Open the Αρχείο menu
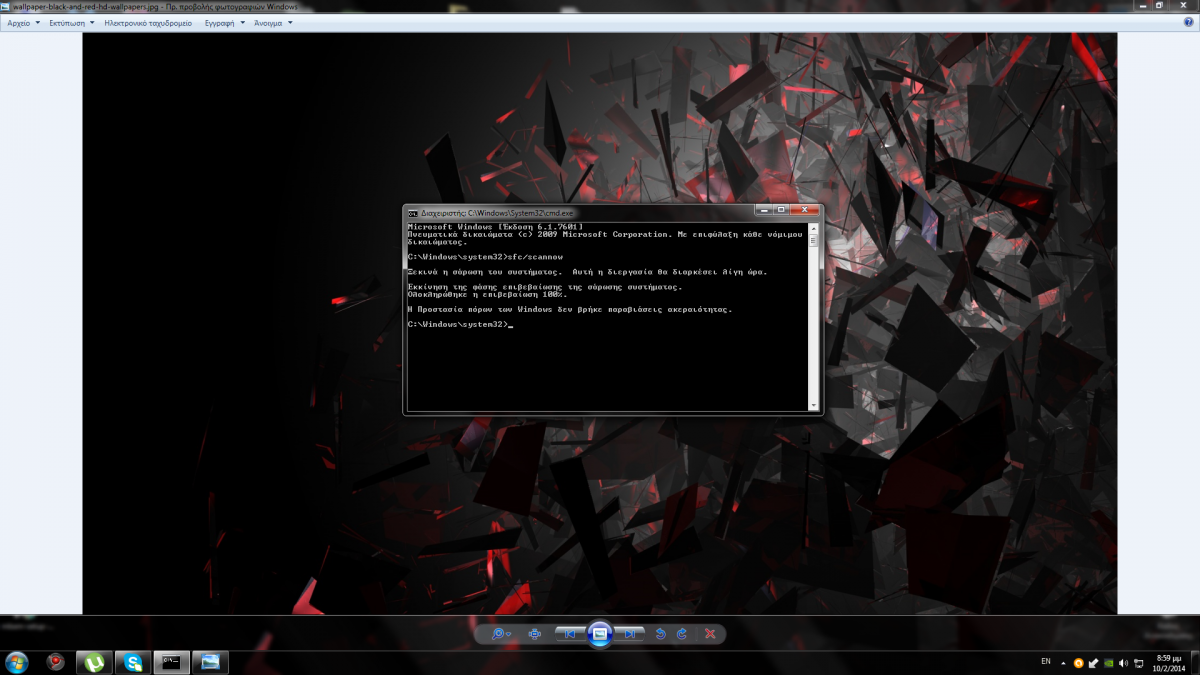The height and width of the screenshot is (675, 1200). [24, 22]
